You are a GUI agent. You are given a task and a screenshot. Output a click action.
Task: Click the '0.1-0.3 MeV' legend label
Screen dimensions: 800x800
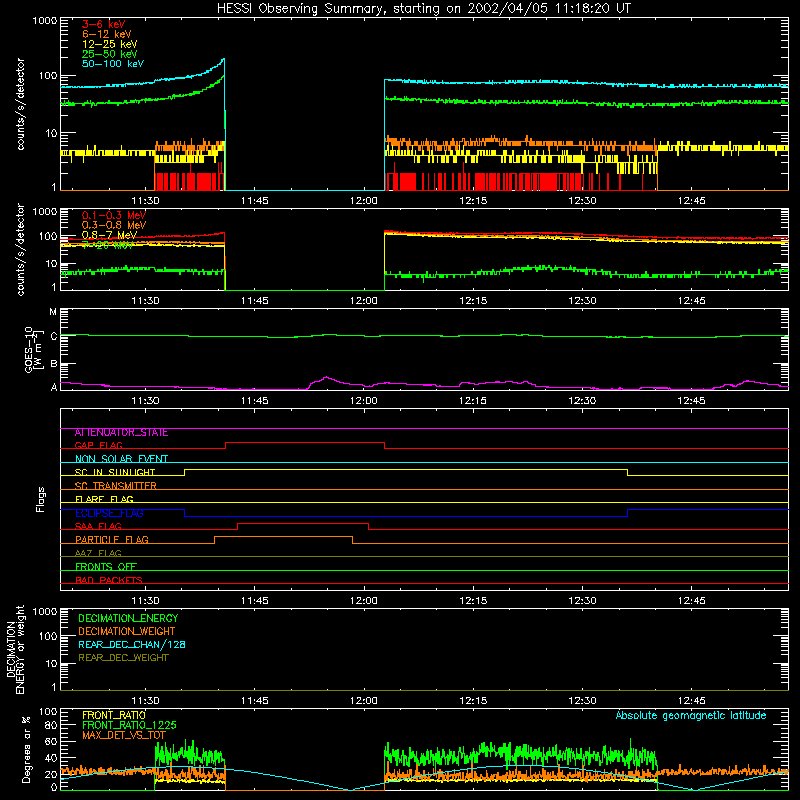[113, 215]
